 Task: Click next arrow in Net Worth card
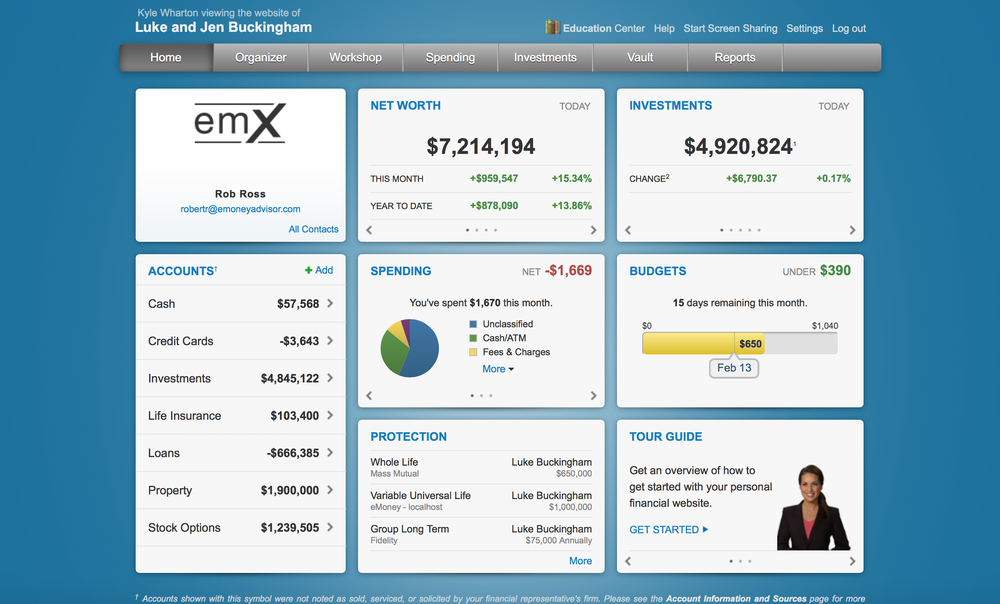tap(593, 230)
